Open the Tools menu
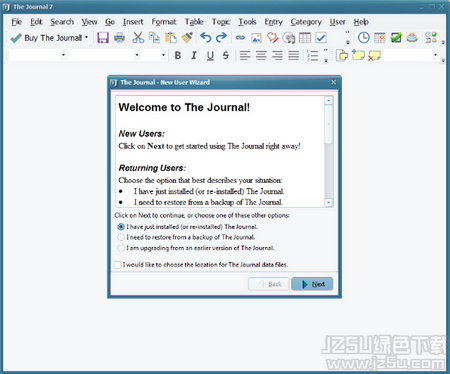 click(247, 22)
